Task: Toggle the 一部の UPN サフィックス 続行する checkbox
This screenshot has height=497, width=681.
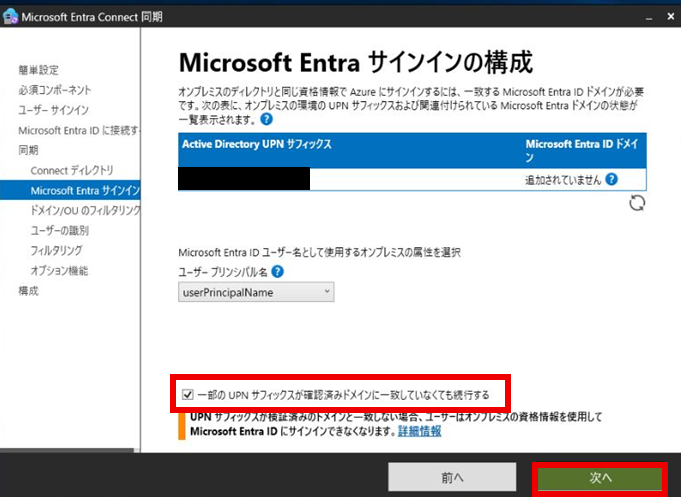Action: (188, 395)
